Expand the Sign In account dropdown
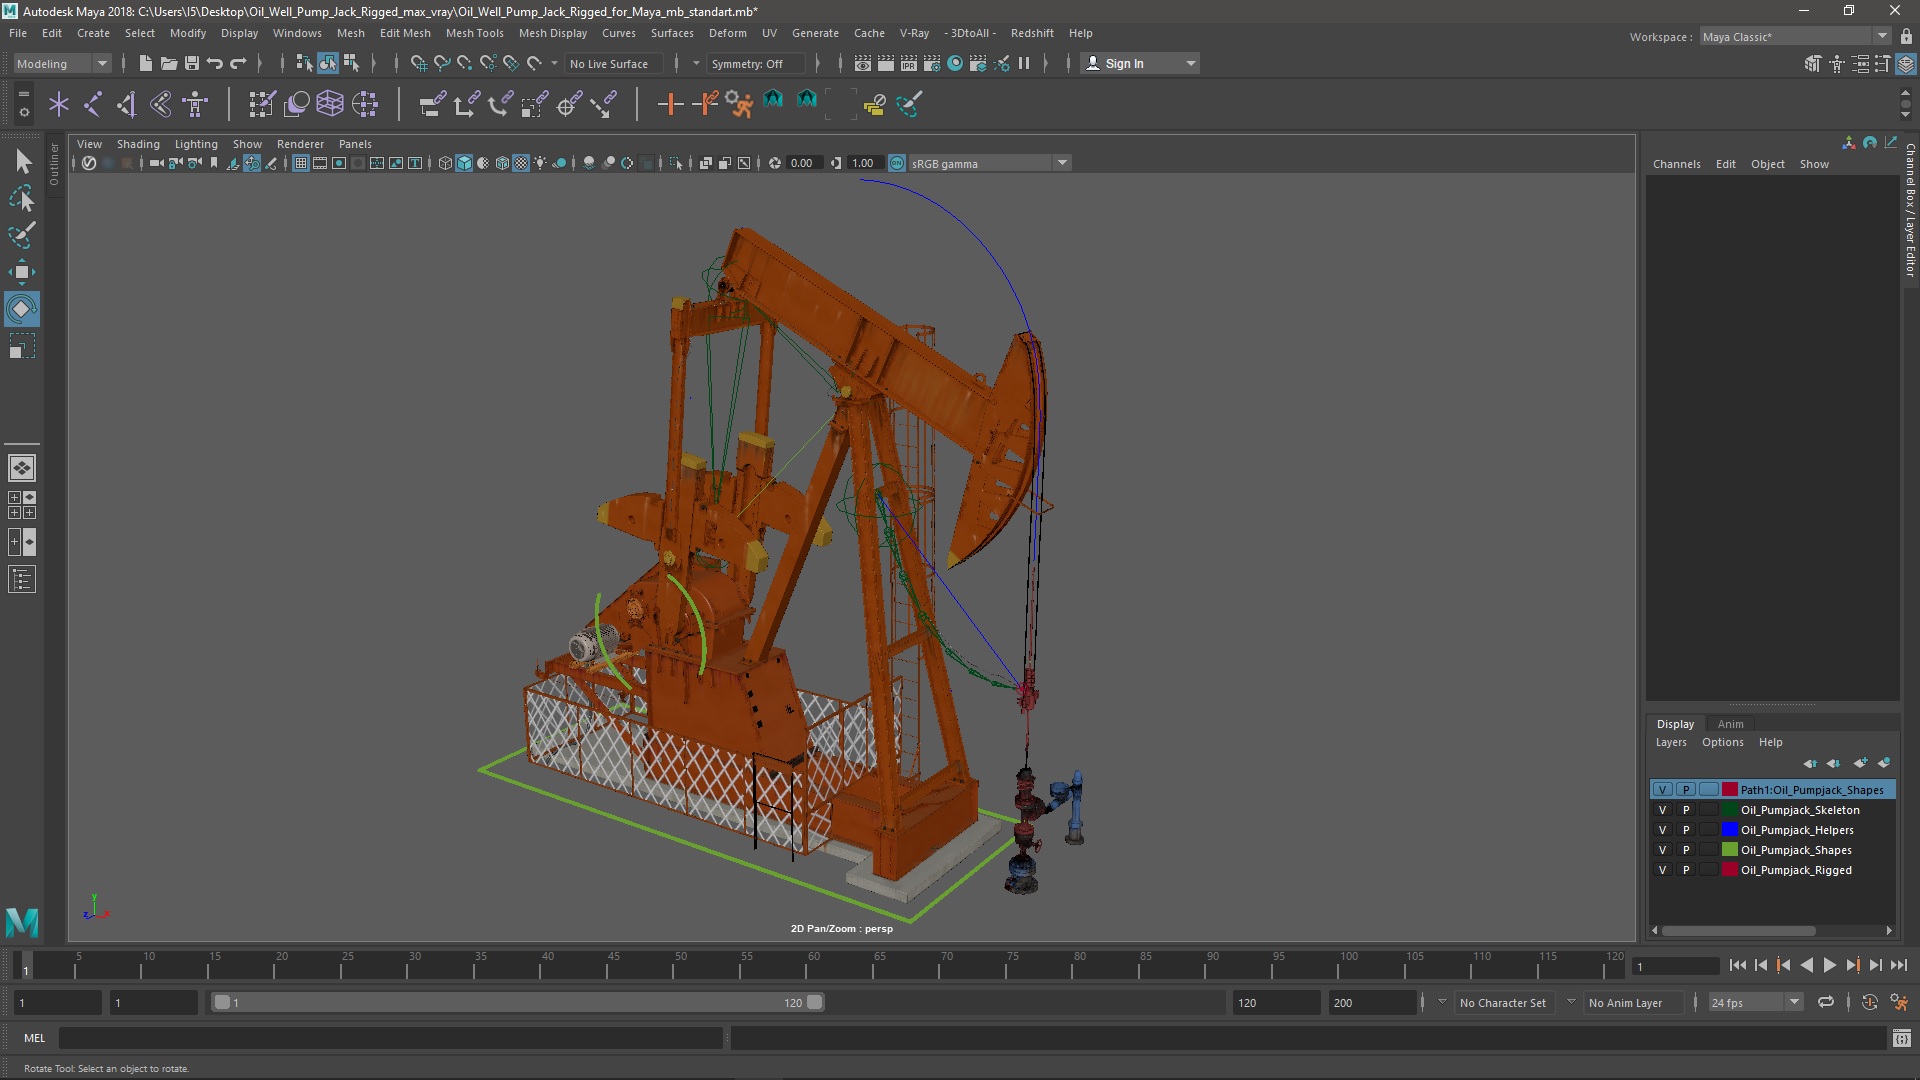 click(1141, 63)
